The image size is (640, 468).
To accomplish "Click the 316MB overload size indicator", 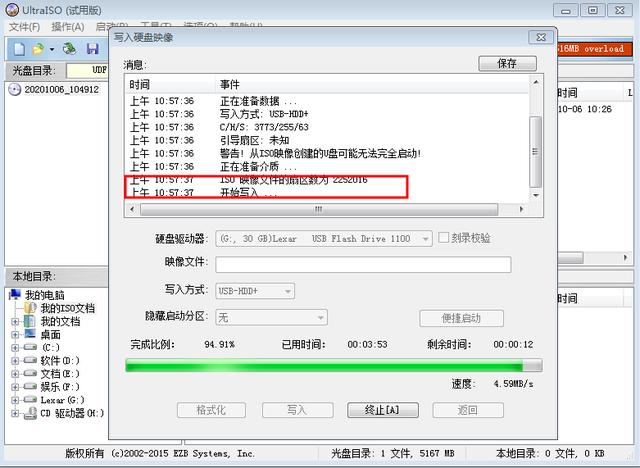I will pos(594,49).
